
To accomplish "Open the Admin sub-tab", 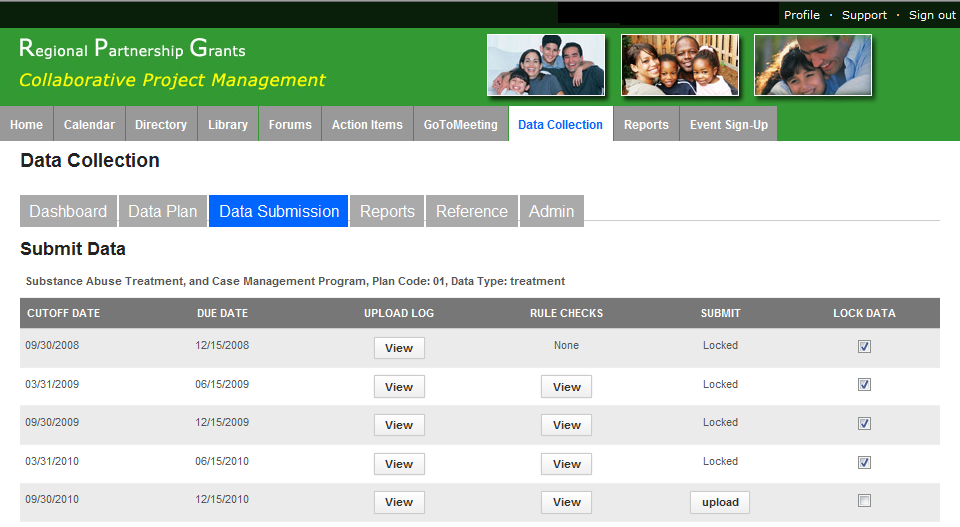I will pos(552,211).
